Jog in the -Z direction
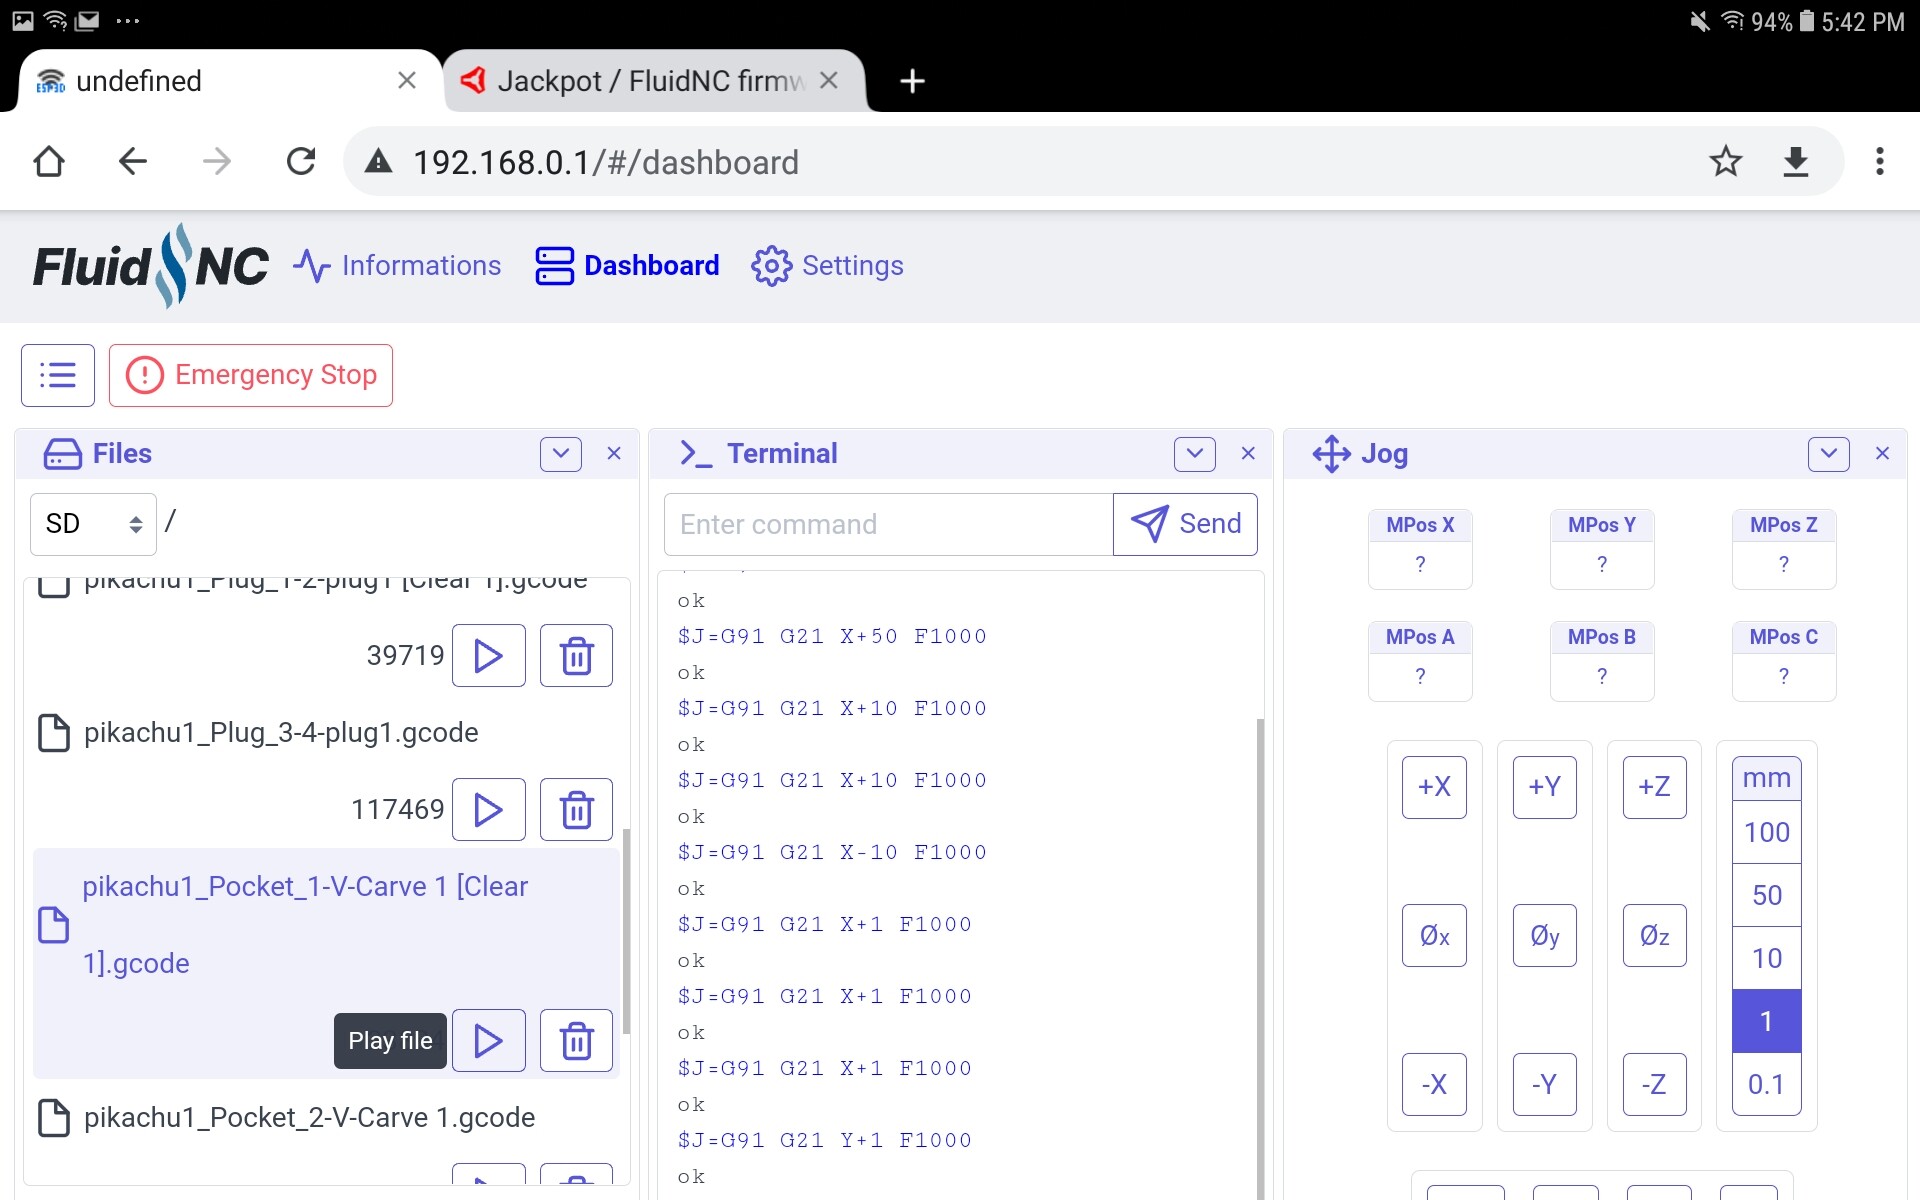The height and width of the screenshot is (1200, 1920). coord(1654,1084)
